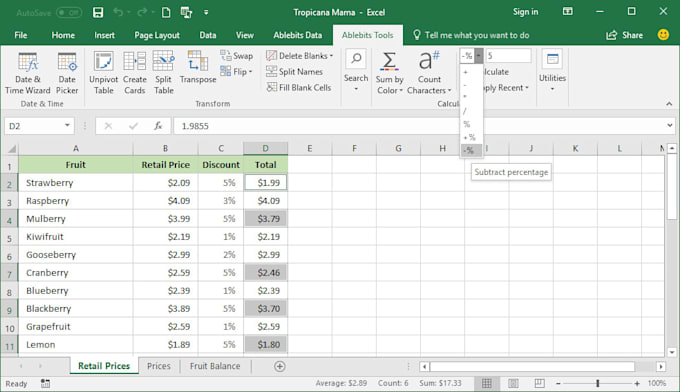680x392 pixels.
Task: Click the zoom out minus button
Action: coord(558,383)
